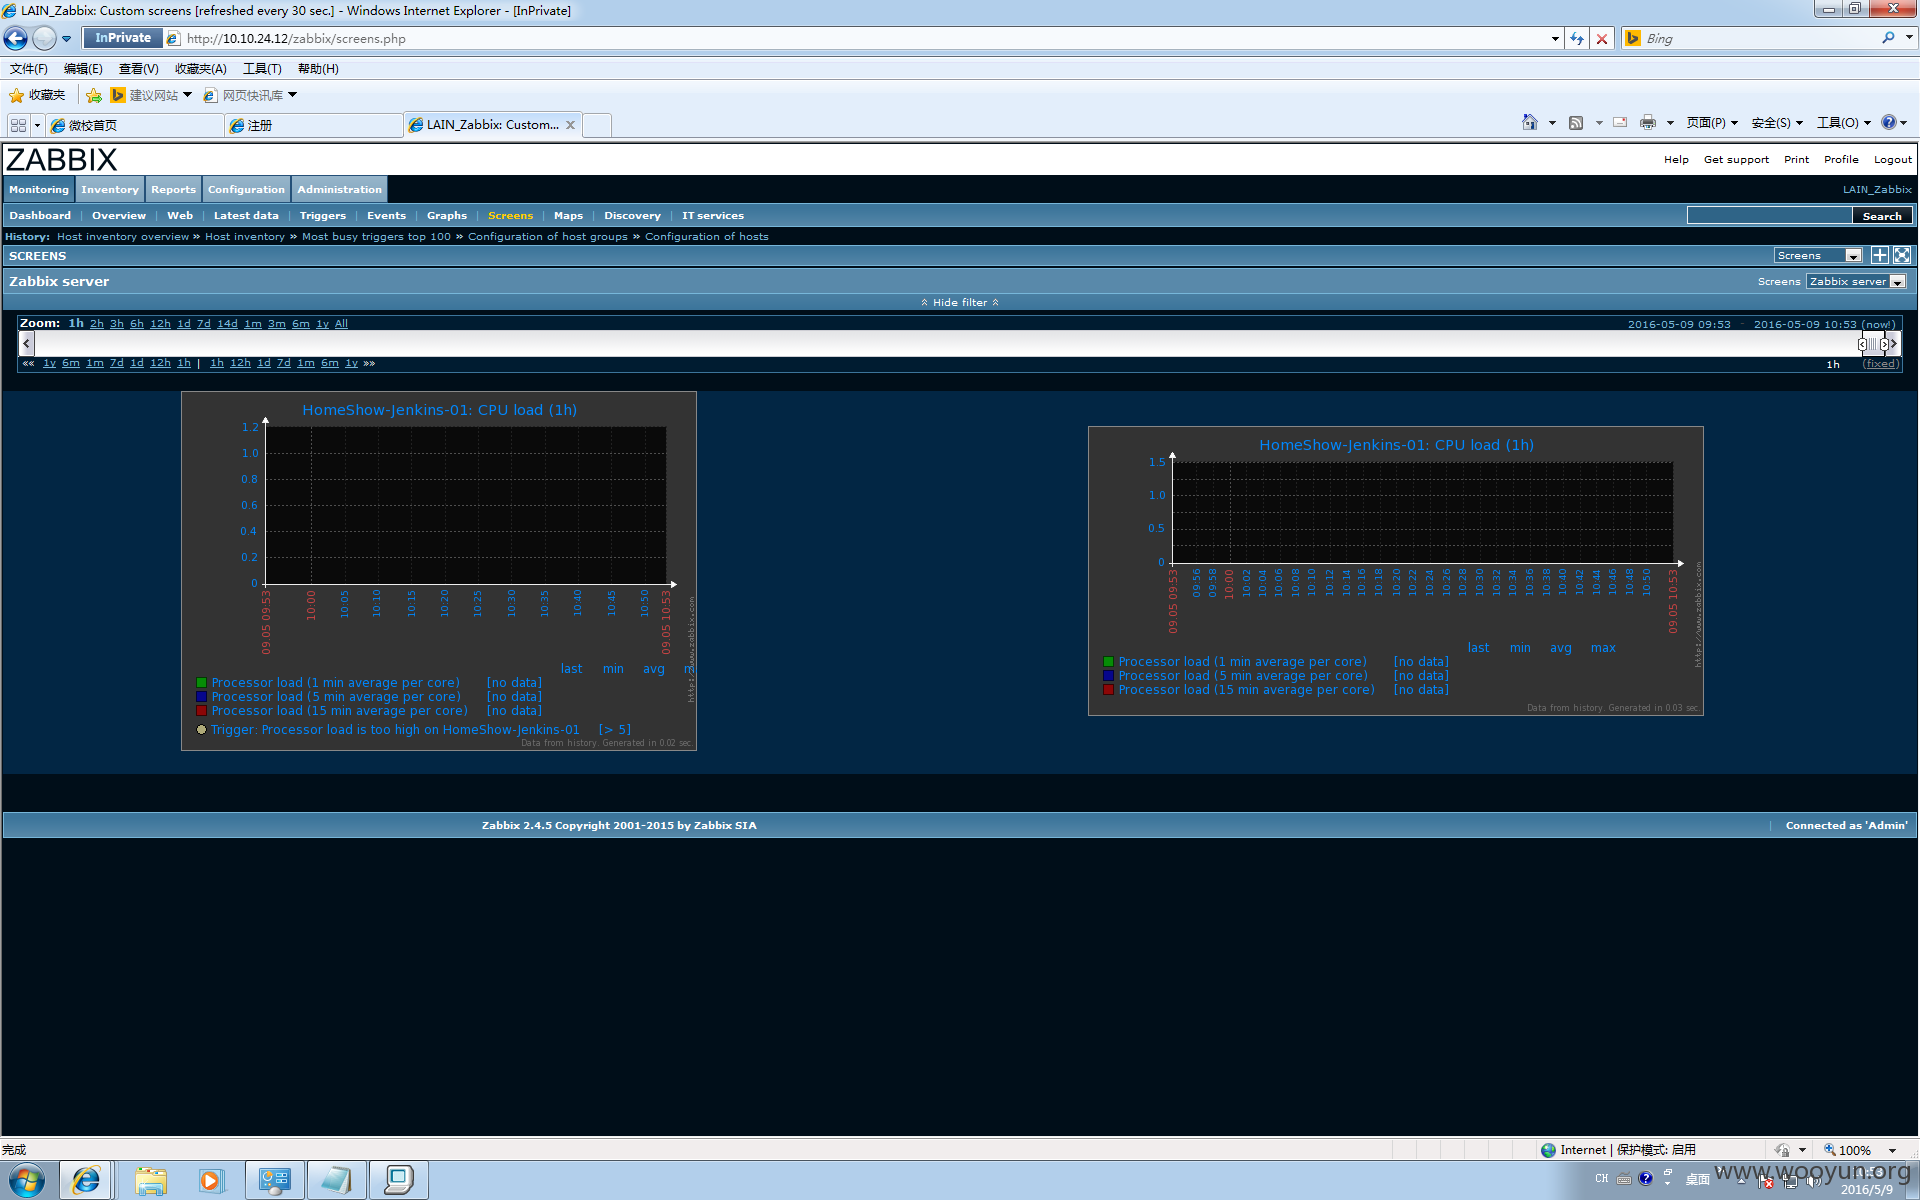Click the browser Back arrow button

[16, 38]
